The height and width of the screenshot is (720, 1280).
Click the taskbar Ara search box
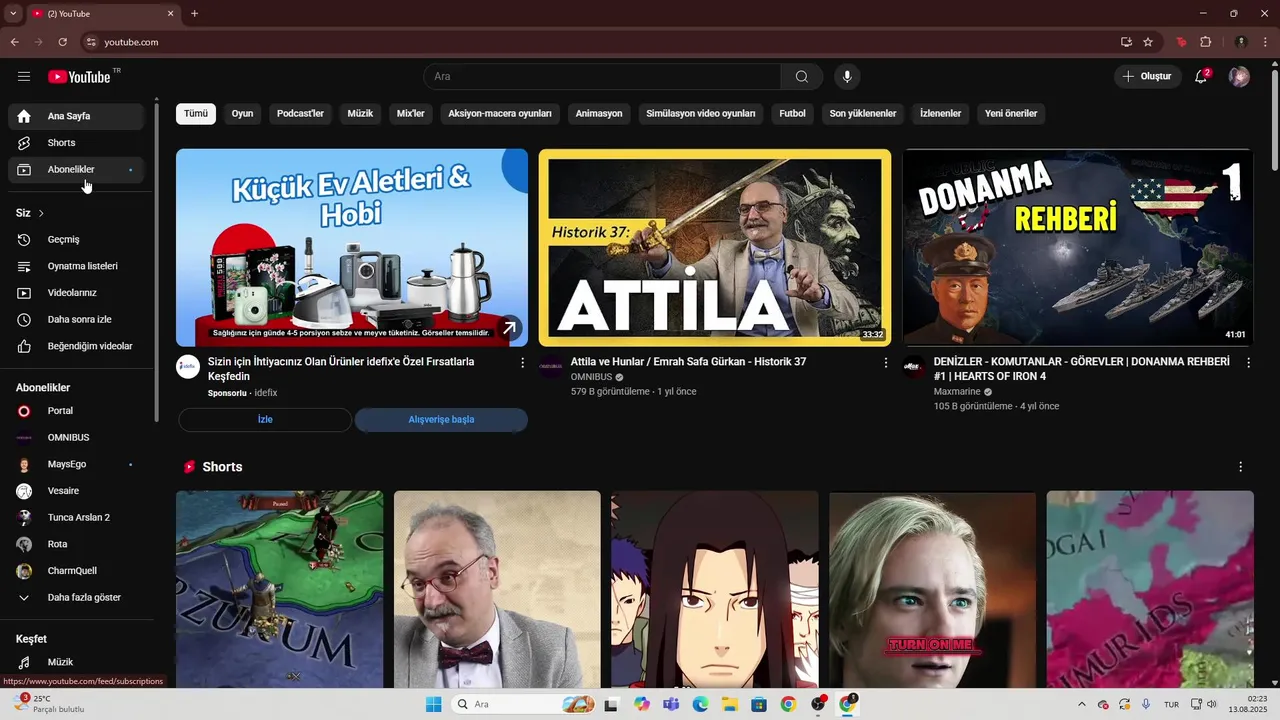(523, 704)
